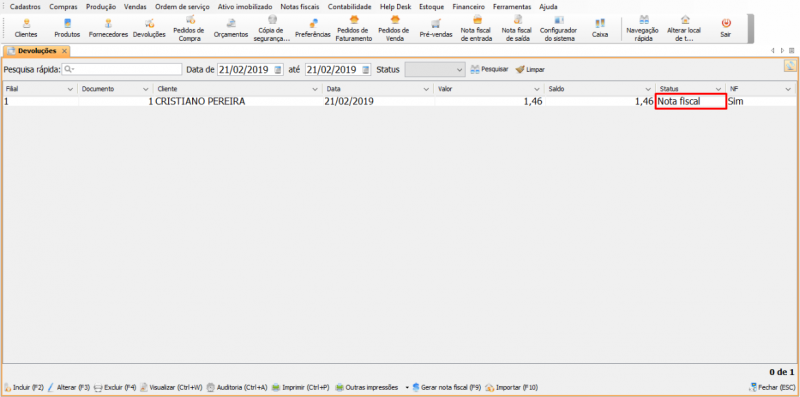The image size is (800, 397).
Task: Open the Ordem de serviço menu
Action: (x=182, y=7)
